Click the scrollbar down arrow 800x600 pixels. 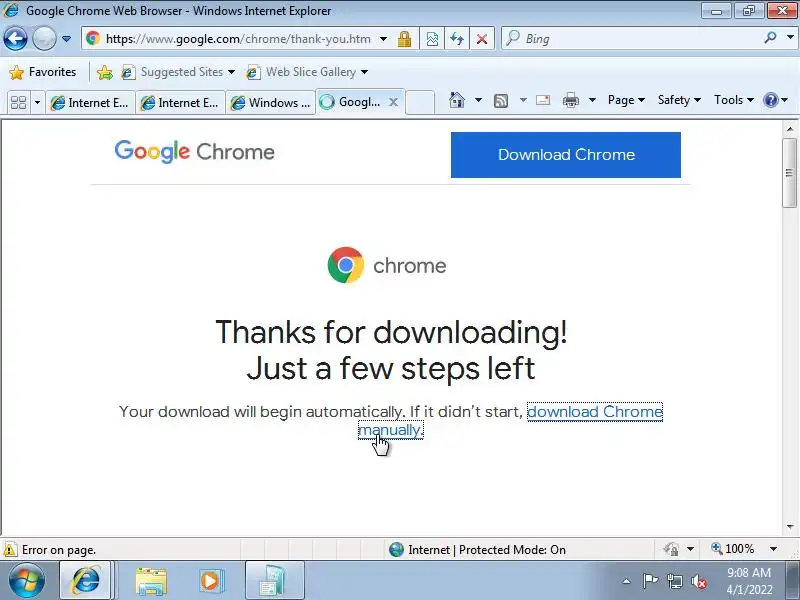pyautogui.click(x=790, y=527)
